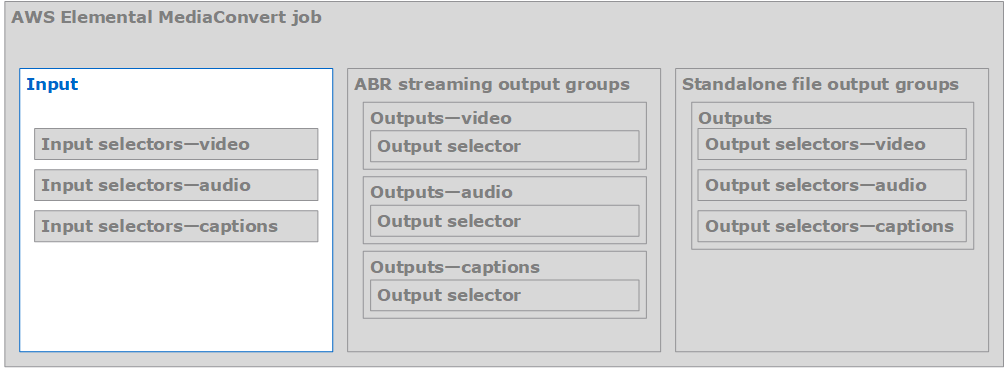Select the Output selectors—audio box
Image resolution: width=1007 pixels, height=368 pixels.
tap(832, 185)
